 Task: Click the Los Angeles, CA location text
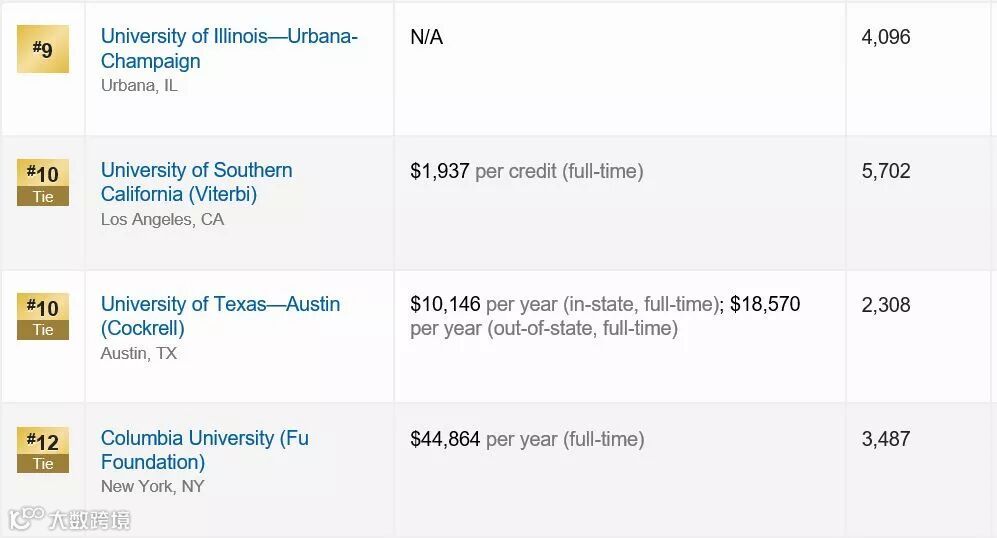[162, 219]
